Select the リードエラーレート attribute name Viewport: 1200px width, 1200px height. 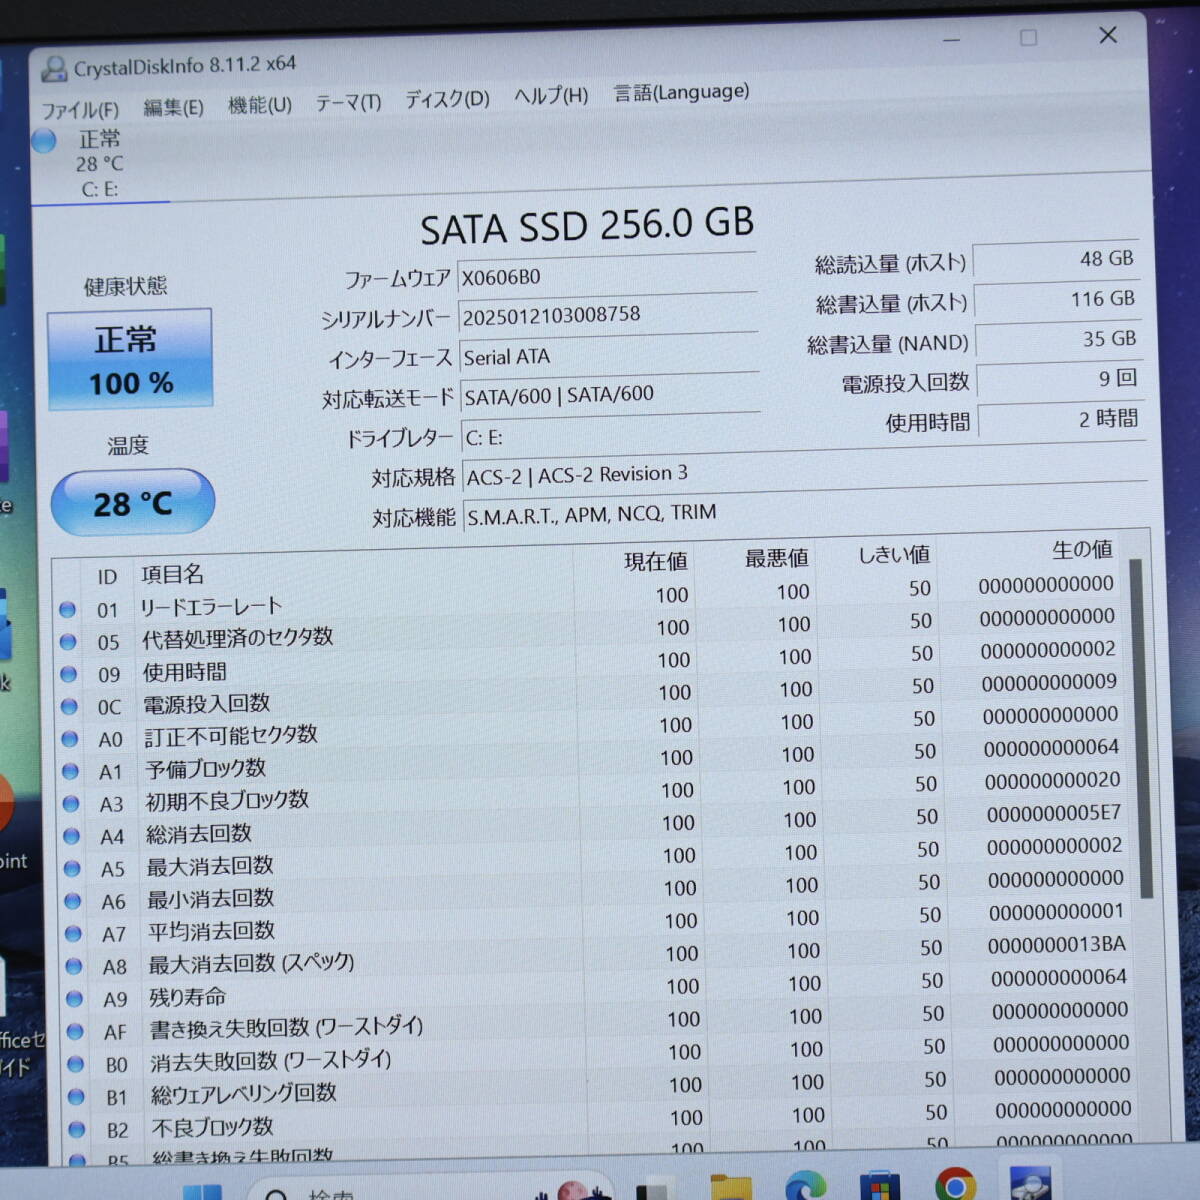[211, 606]
